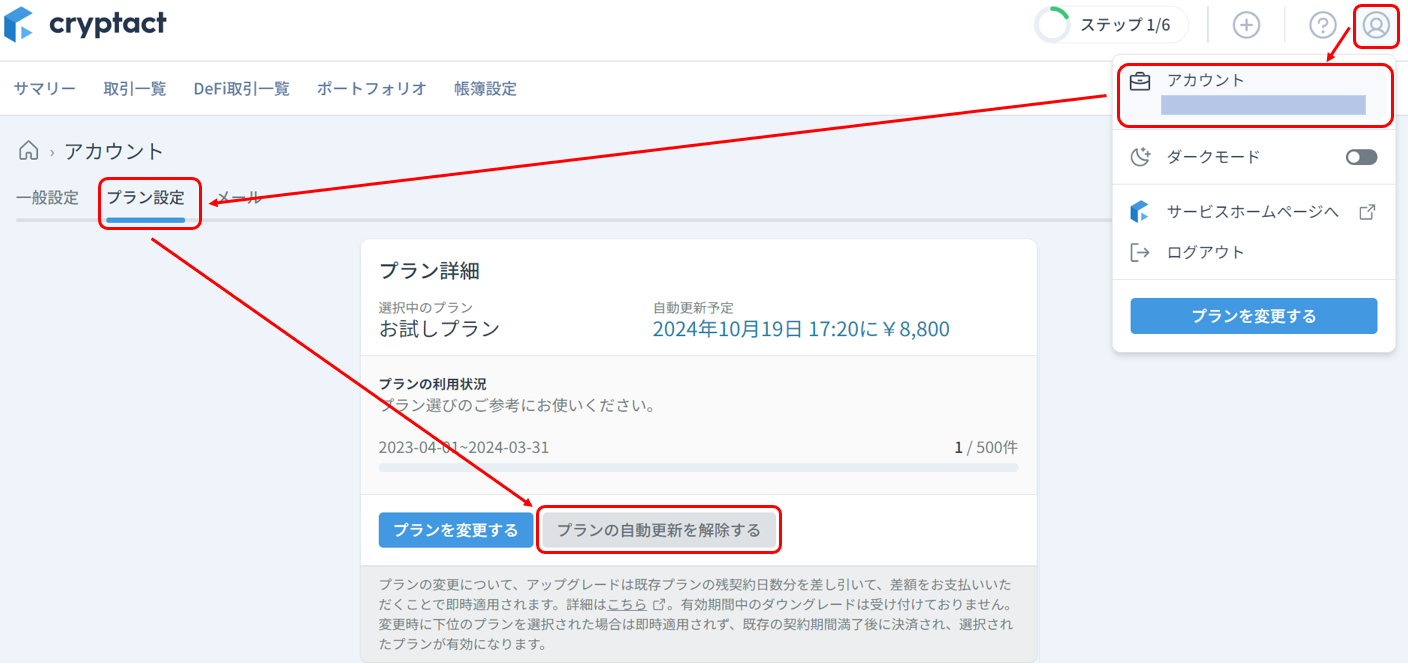Click the プラン詳細 heading
The height and width of the screenshot is (664, 1408).
(x=429, y=270)
